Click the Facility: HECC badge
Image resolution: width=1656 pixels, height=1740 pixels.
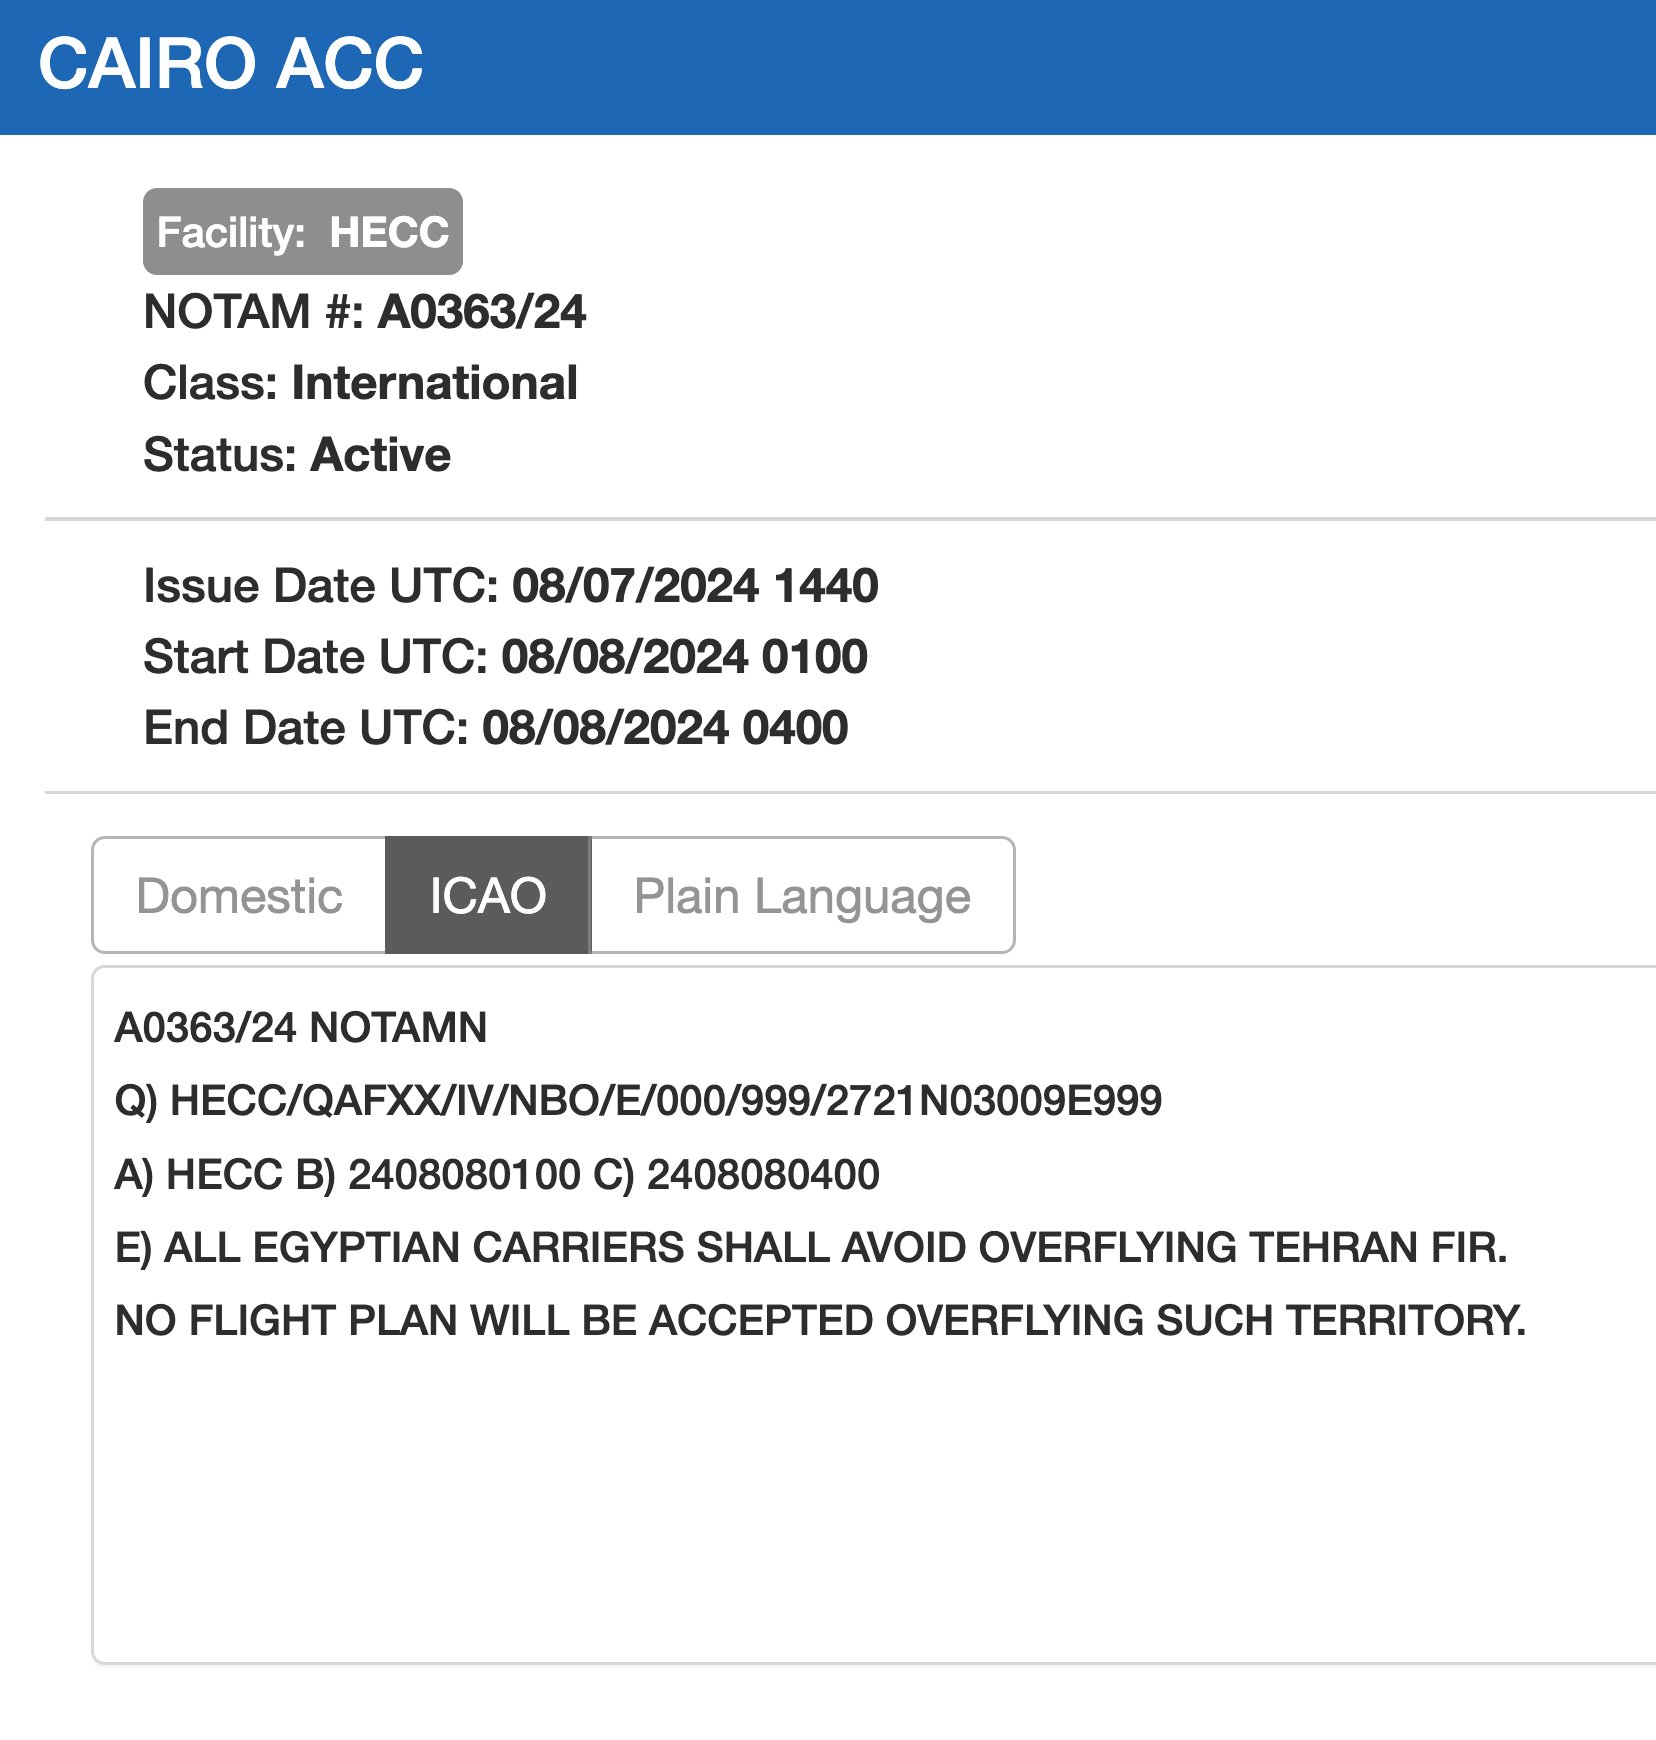tap(303, 232)
